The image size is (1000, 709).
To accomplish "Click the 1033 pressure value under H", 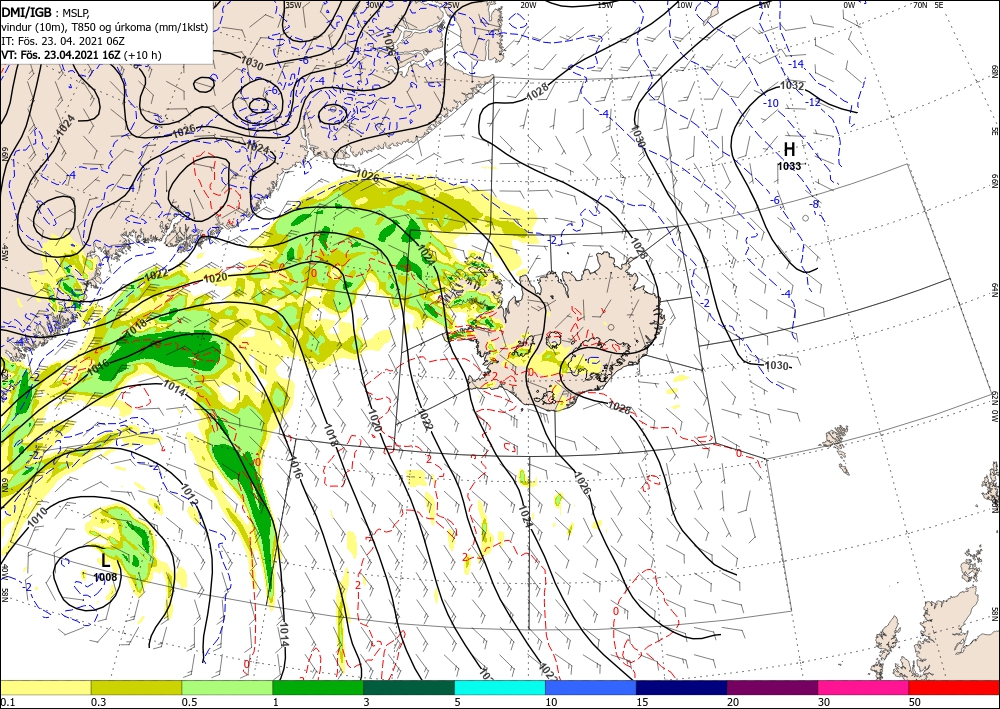I will click(789, 166).
